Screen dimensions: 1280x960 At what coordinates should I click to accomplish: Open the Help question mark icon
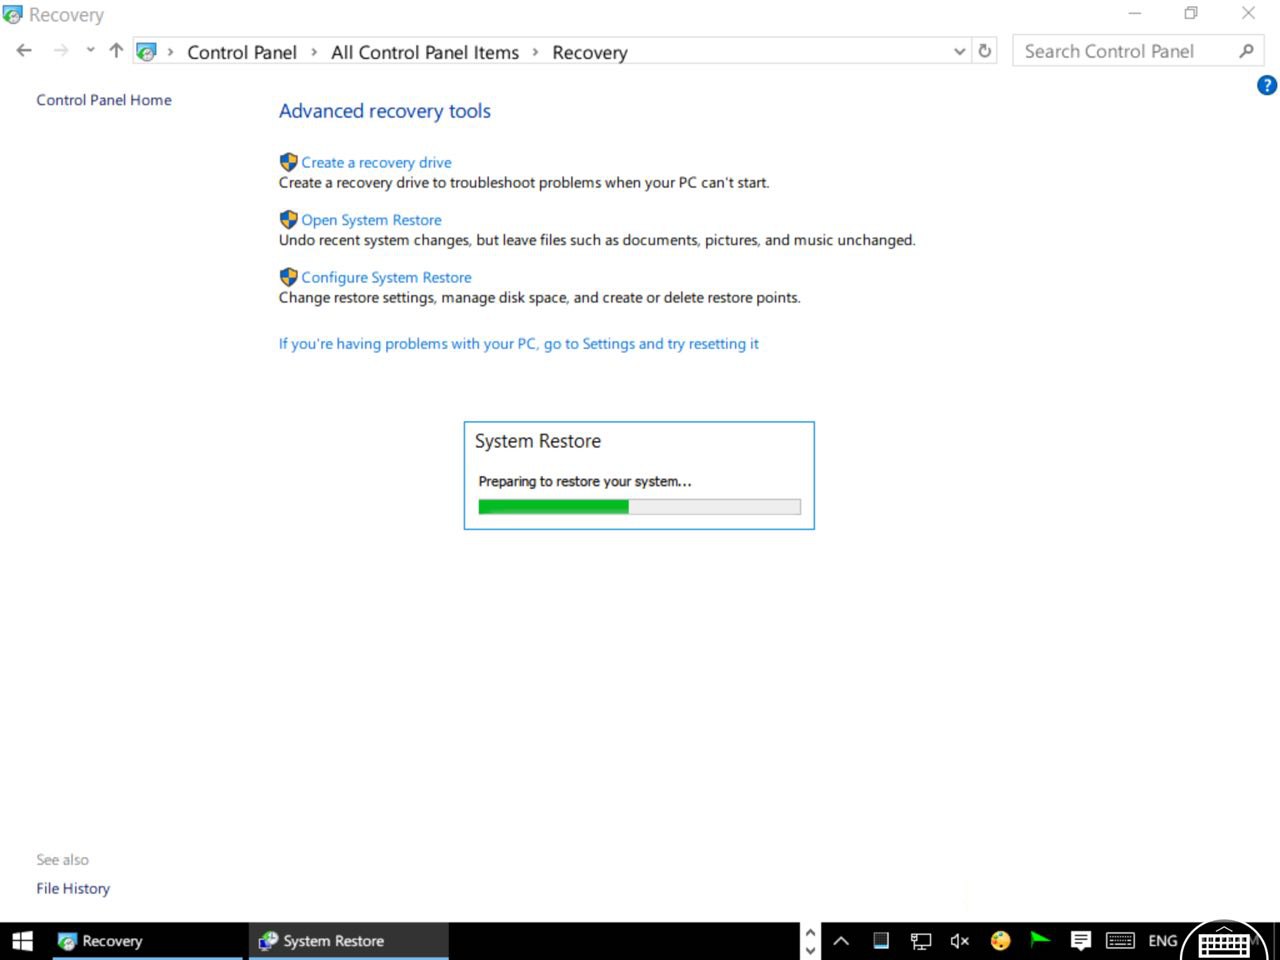click(x=1266, y=86)
